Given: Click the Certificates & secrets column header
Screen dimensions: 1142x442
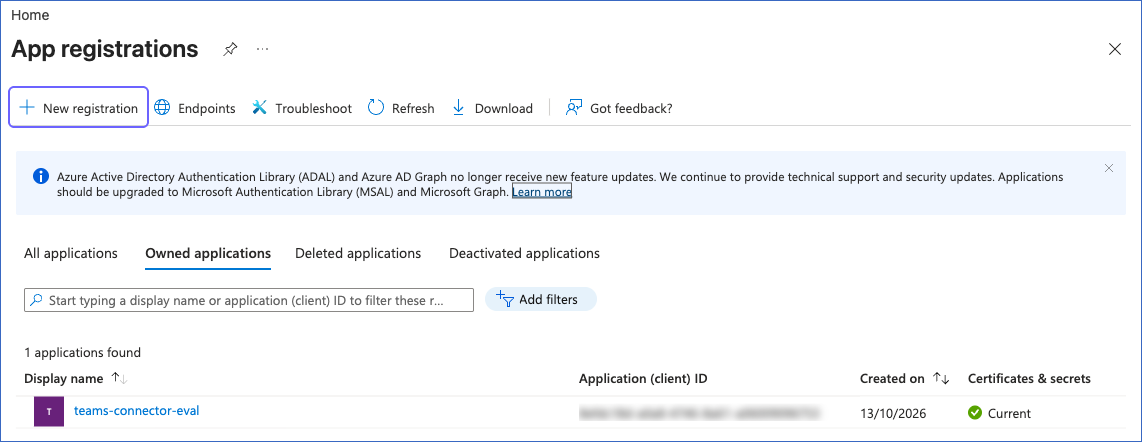Looking at the screenshot, I should [1029, 379].
